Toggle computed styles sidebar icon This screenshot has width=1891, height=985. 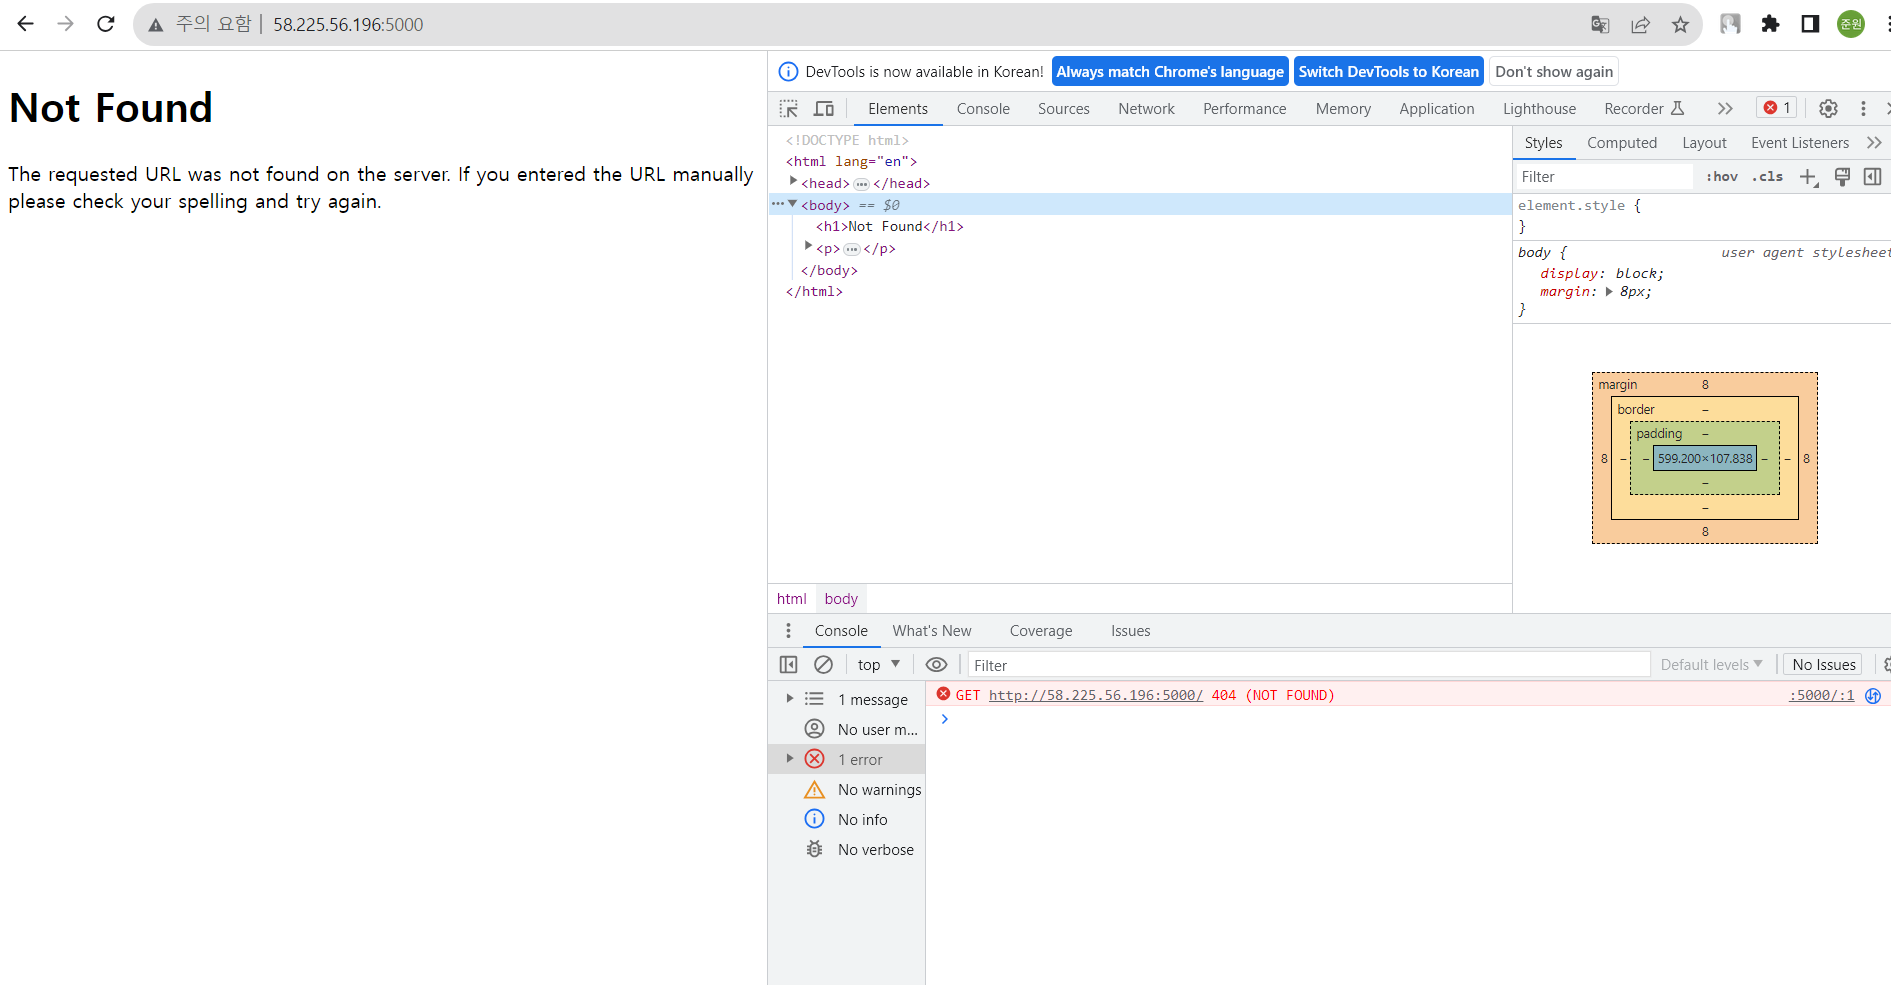pos(1872,177)
